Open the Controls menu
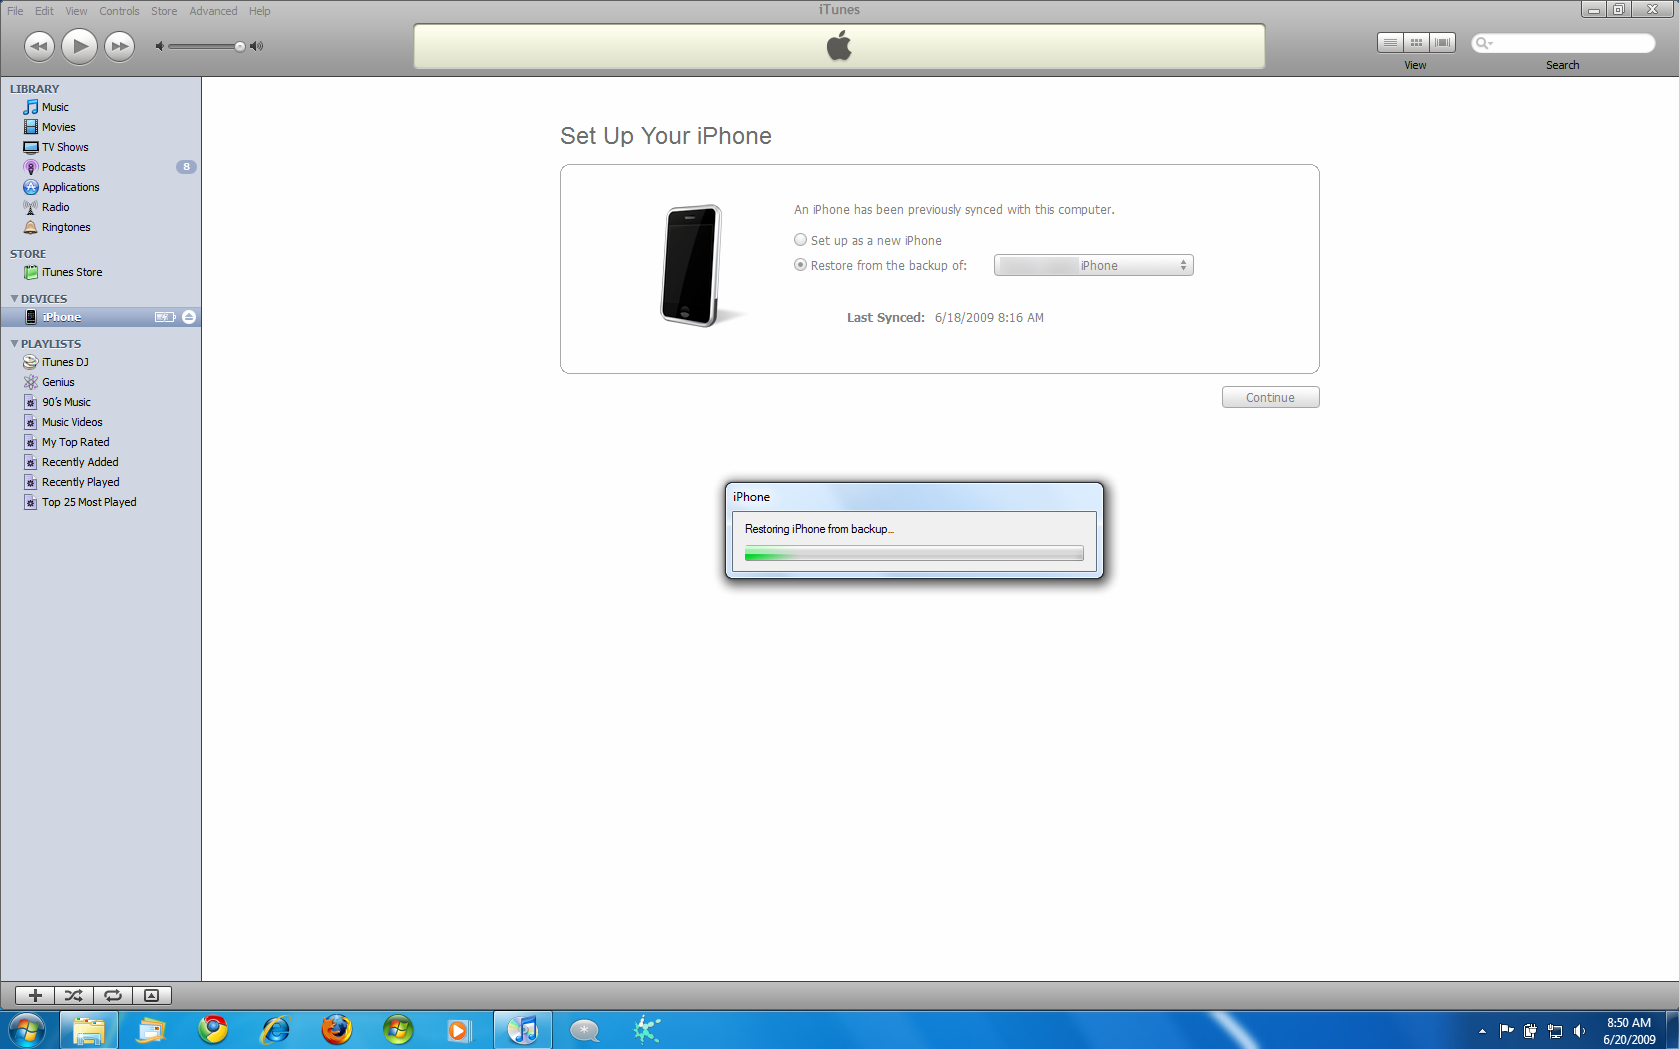The width and height of the screenshot is (1679, 1049). click(x=119, y=11)
